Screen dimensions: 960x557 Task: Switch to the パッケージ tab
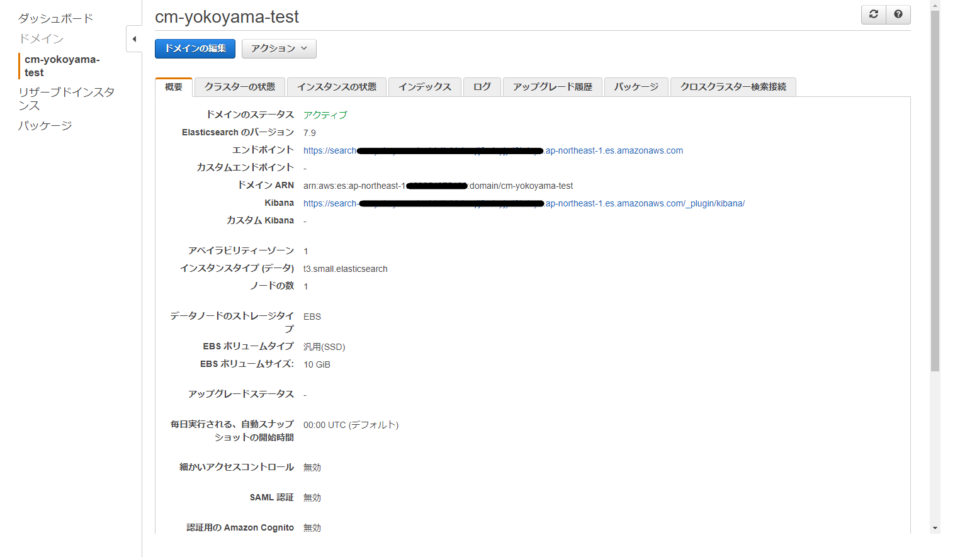coord(636,87)
